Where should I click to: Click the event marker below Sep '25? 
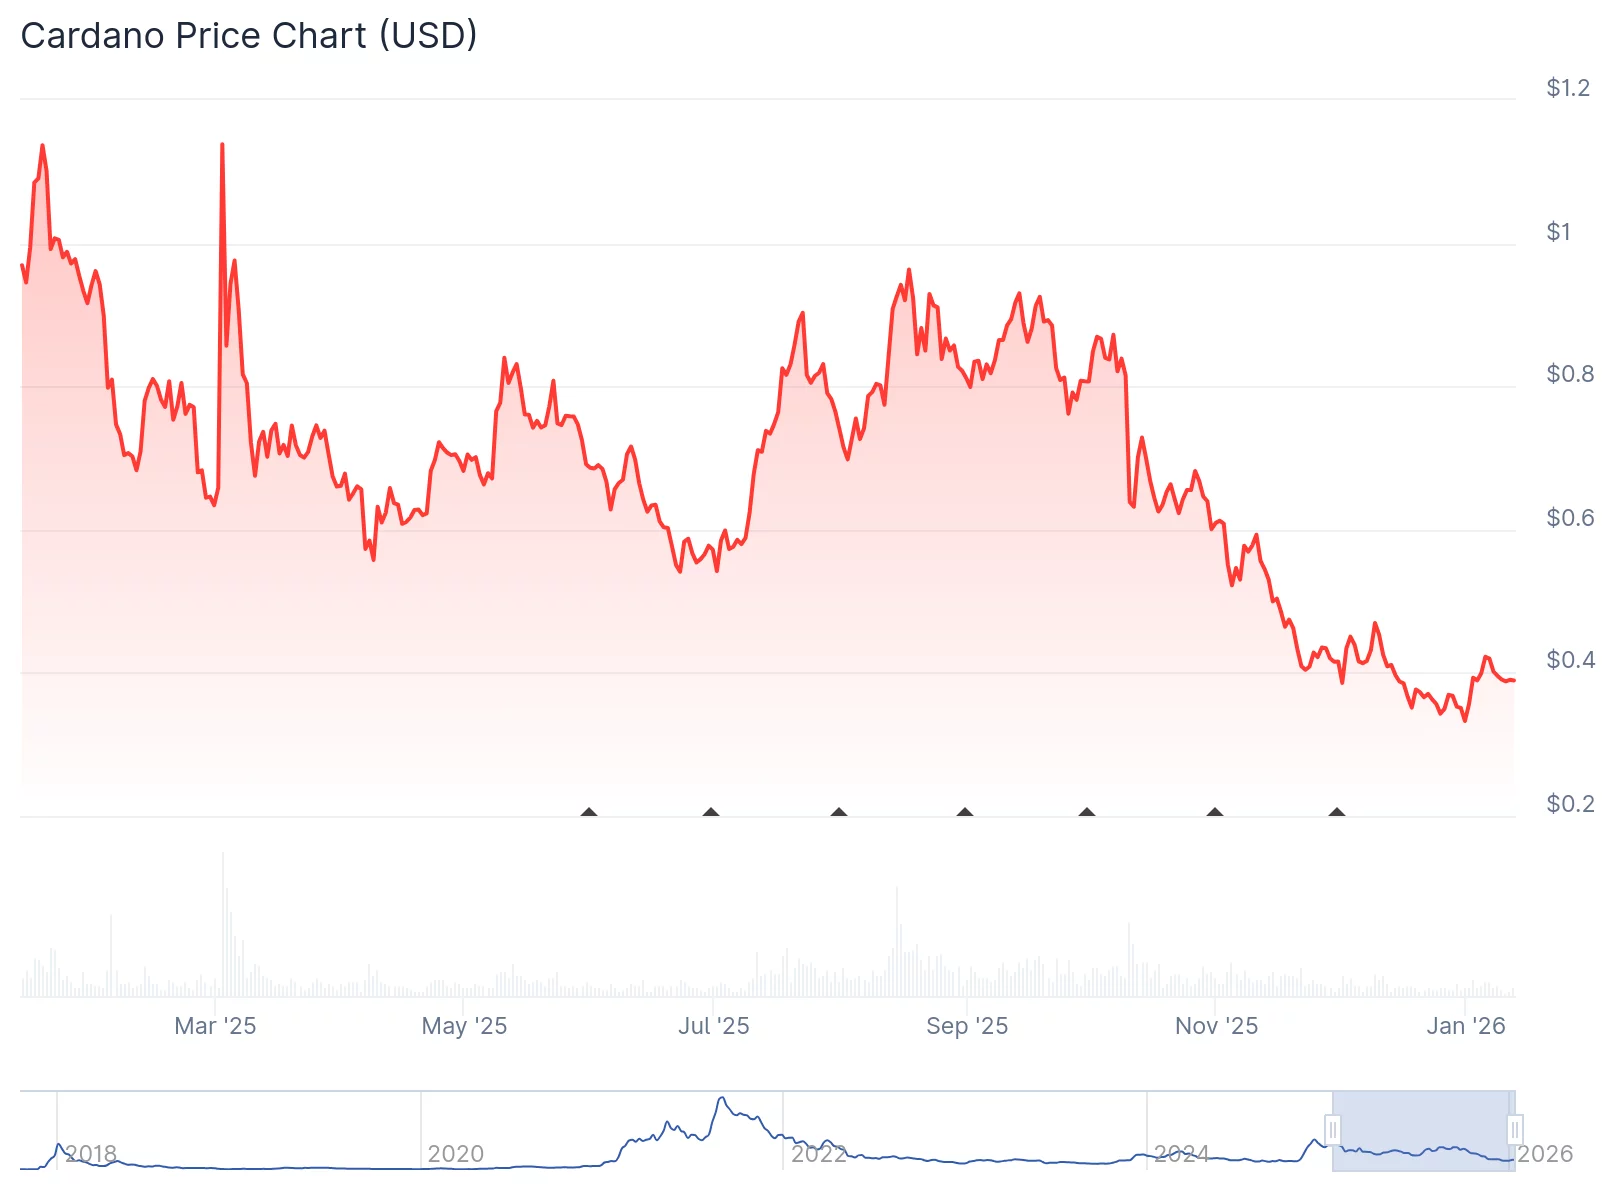pyautogui.click(x=964, y=813)
